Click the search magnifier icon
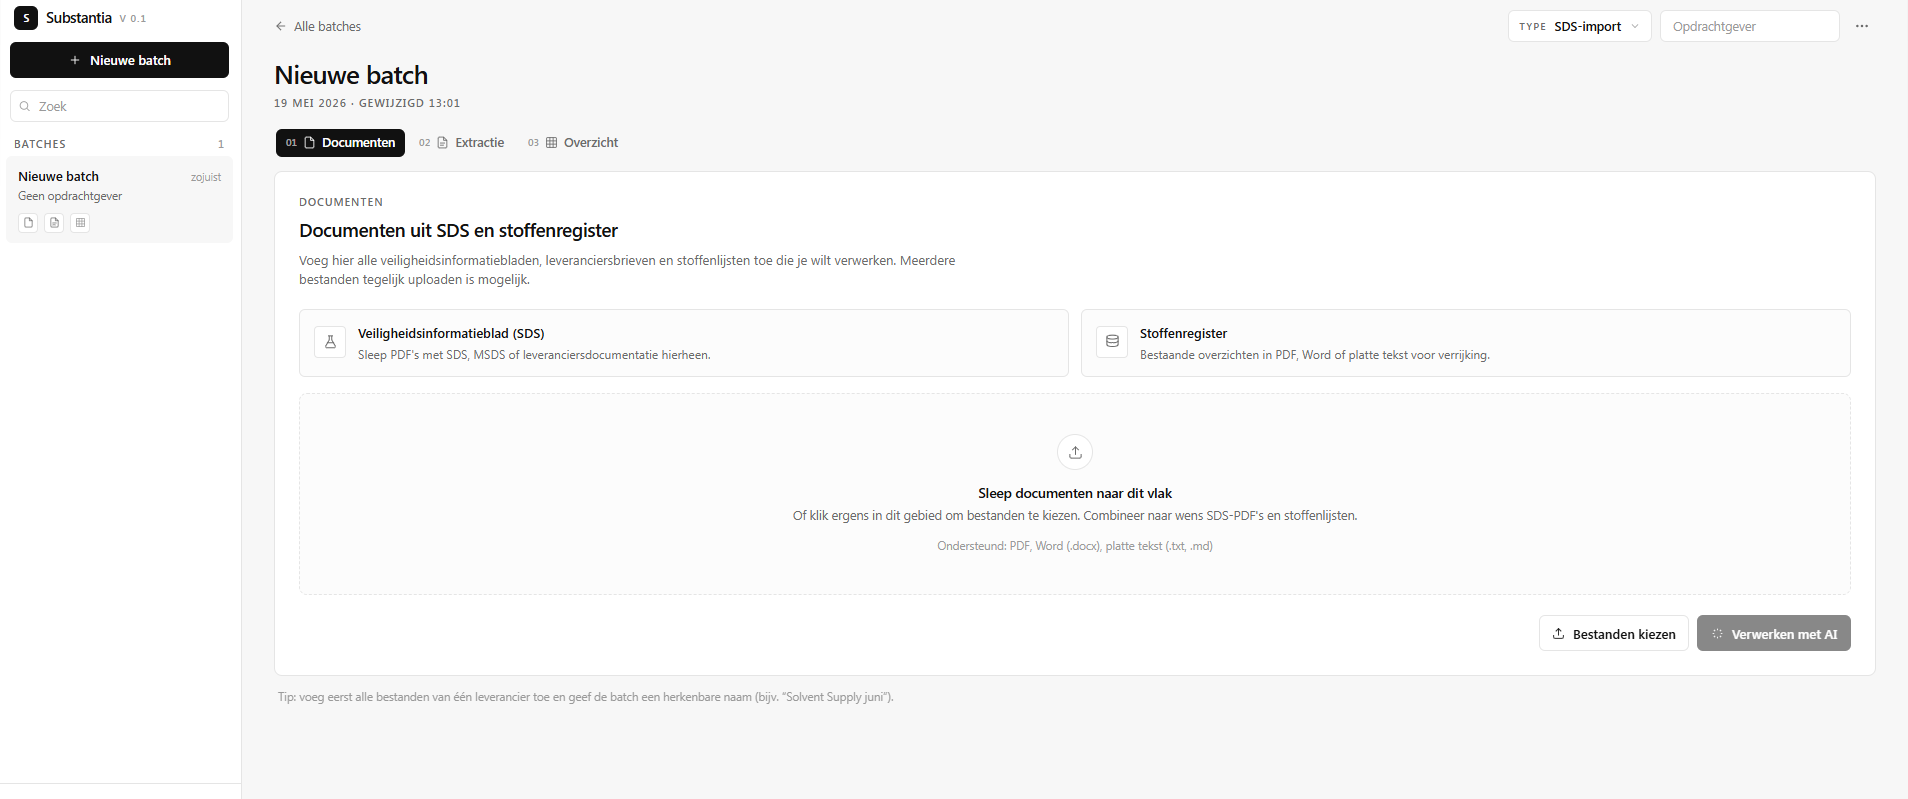Viewport: 1908px width, 799px height. [x=25, y=106]
